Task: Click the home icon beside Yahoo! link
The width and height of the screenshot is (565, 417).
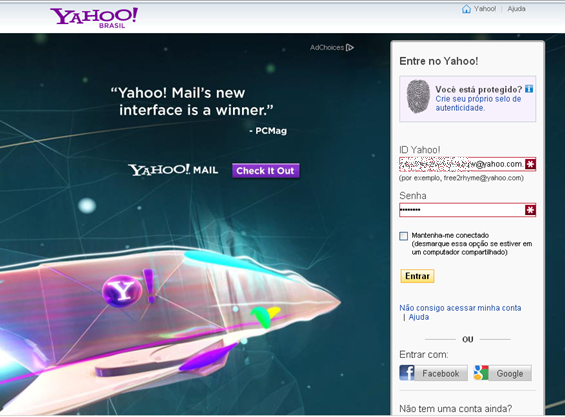Action: click(x=466, y=9)
